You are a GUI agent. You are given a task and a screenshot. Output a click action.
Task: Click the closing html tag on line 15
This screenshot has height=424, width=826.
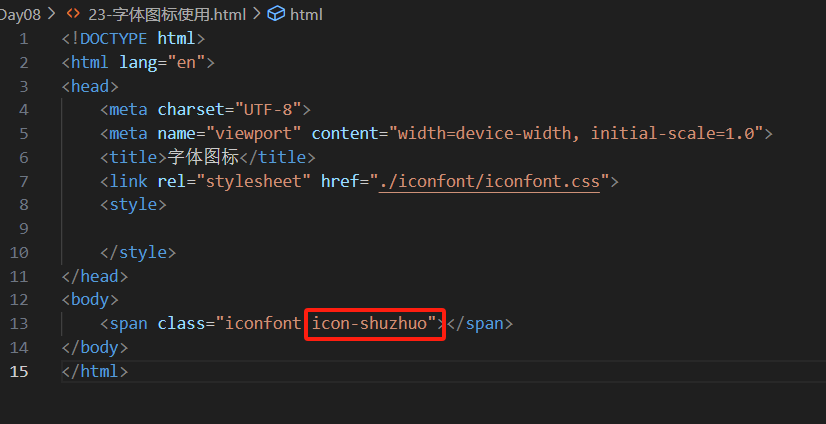95,371
